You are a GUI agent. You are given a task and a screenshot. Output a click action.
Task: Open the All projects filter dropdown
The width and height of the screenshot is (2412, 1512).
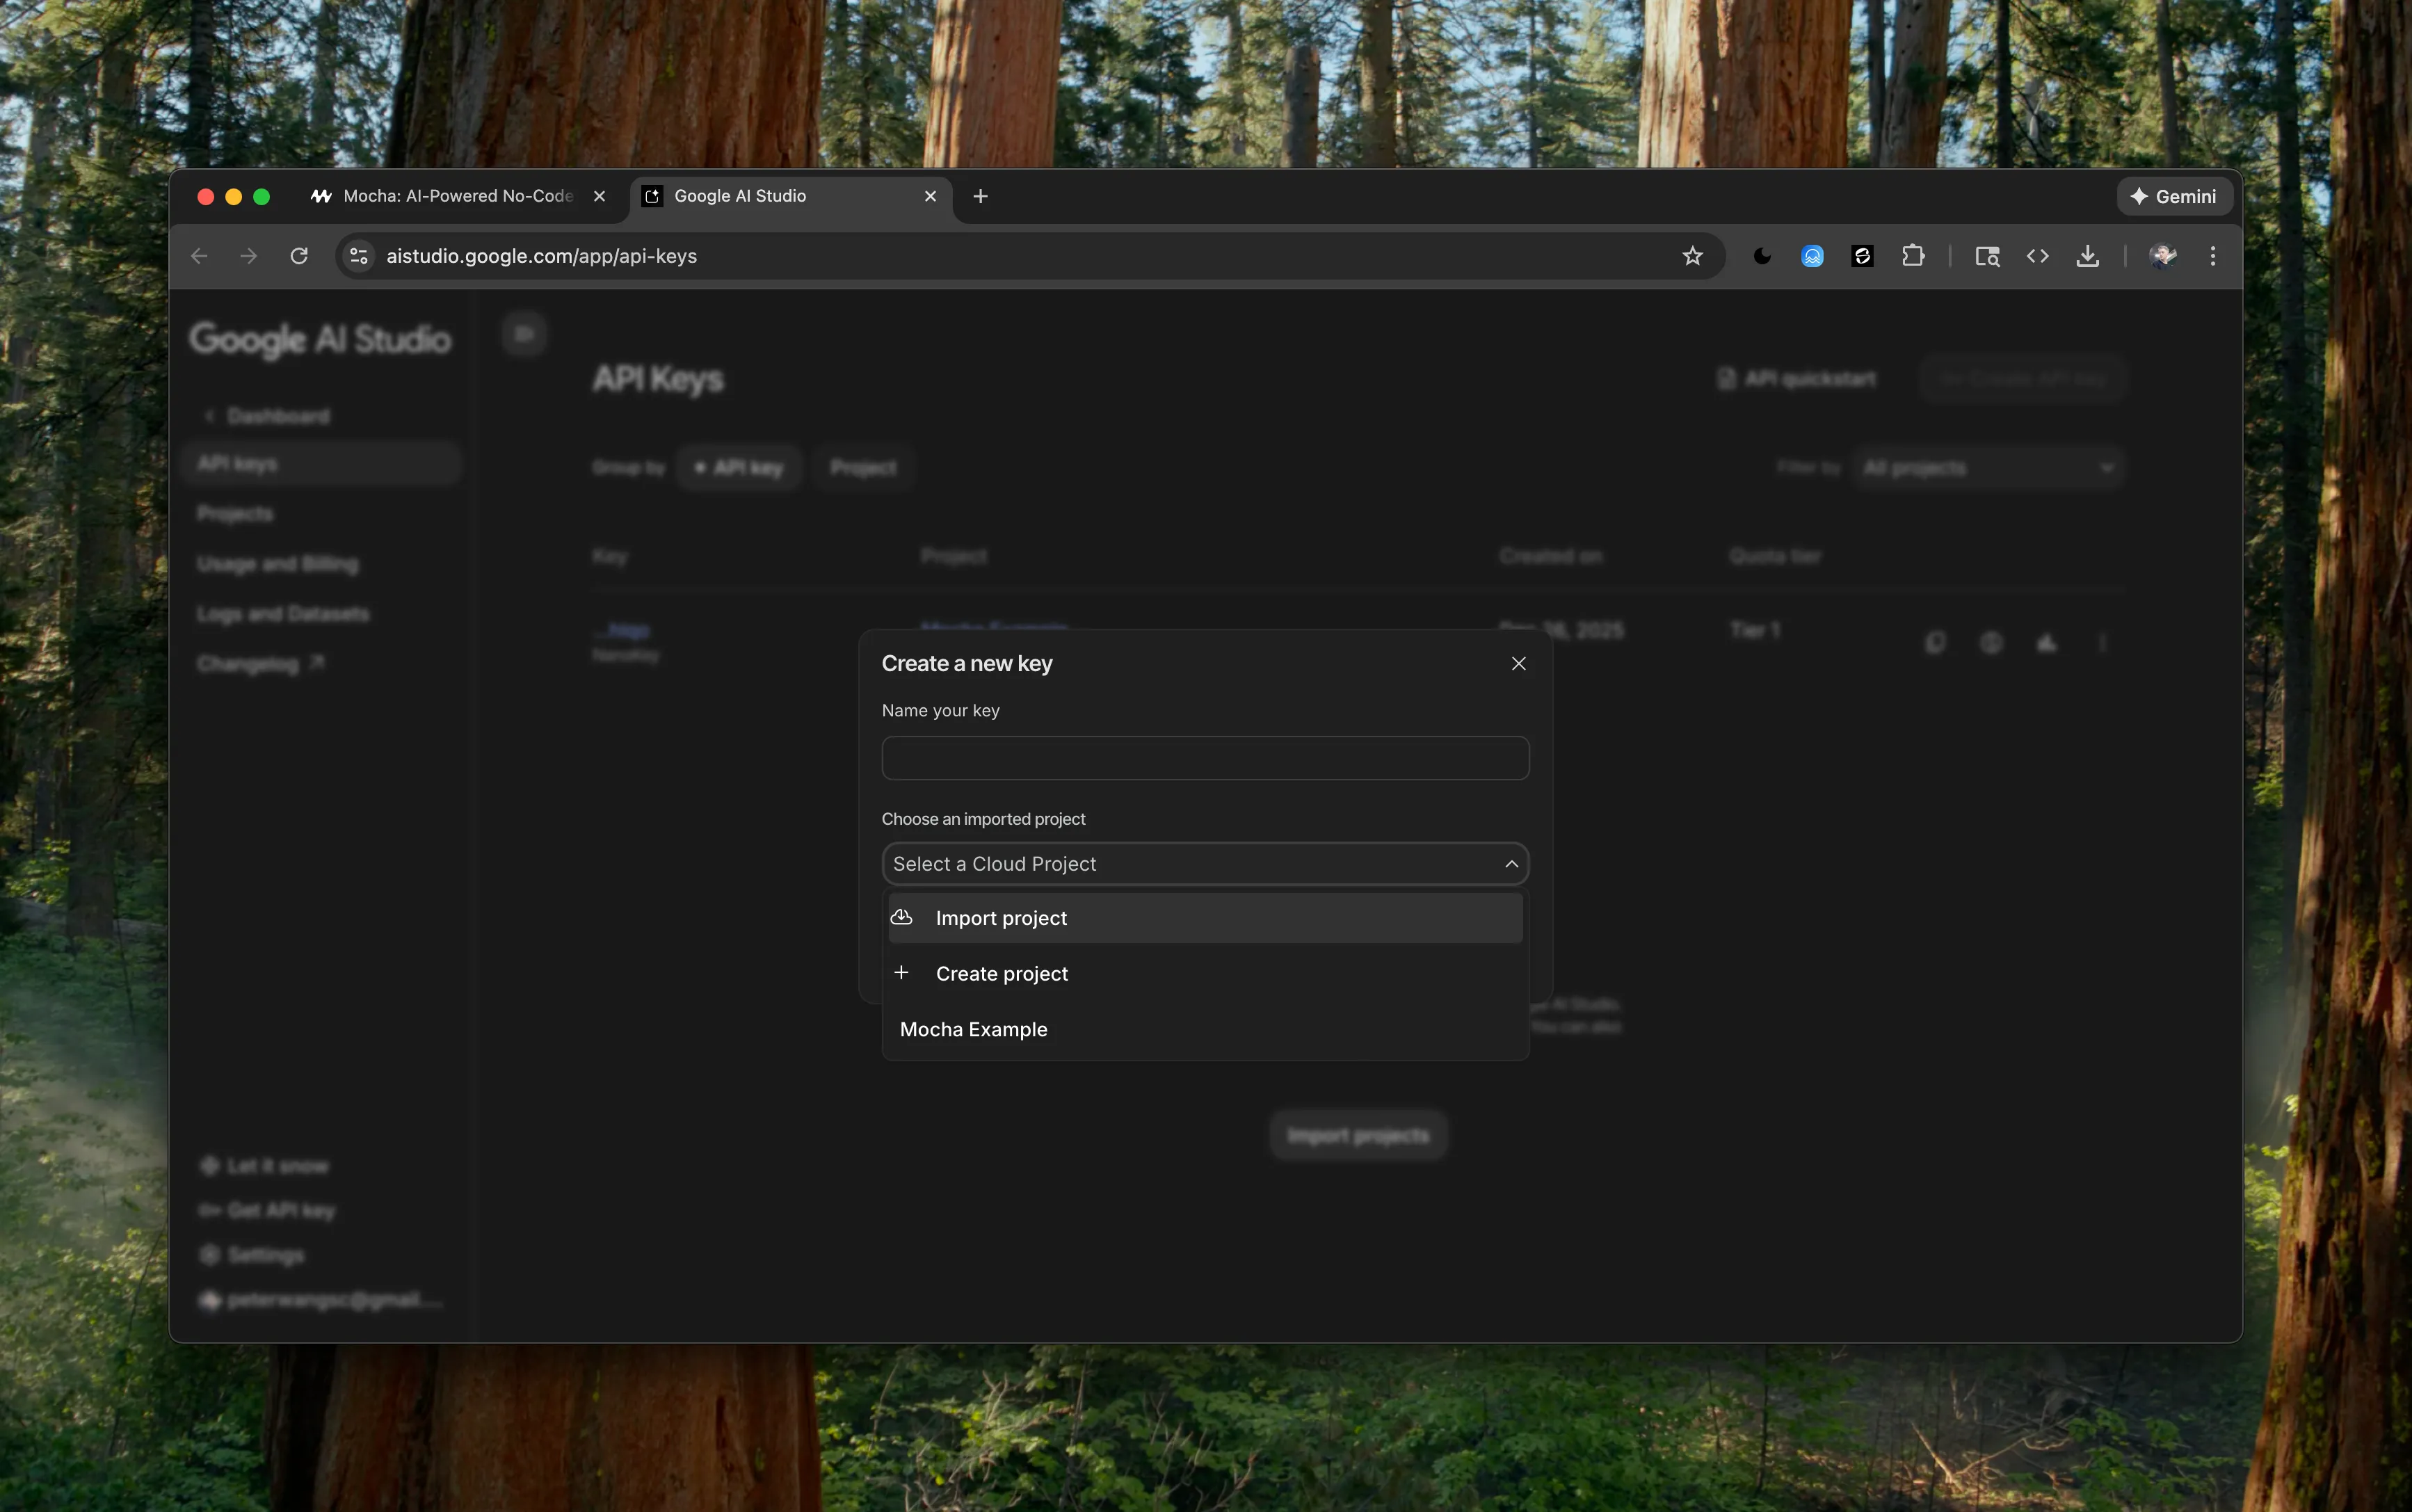[x=1988, y=466]
